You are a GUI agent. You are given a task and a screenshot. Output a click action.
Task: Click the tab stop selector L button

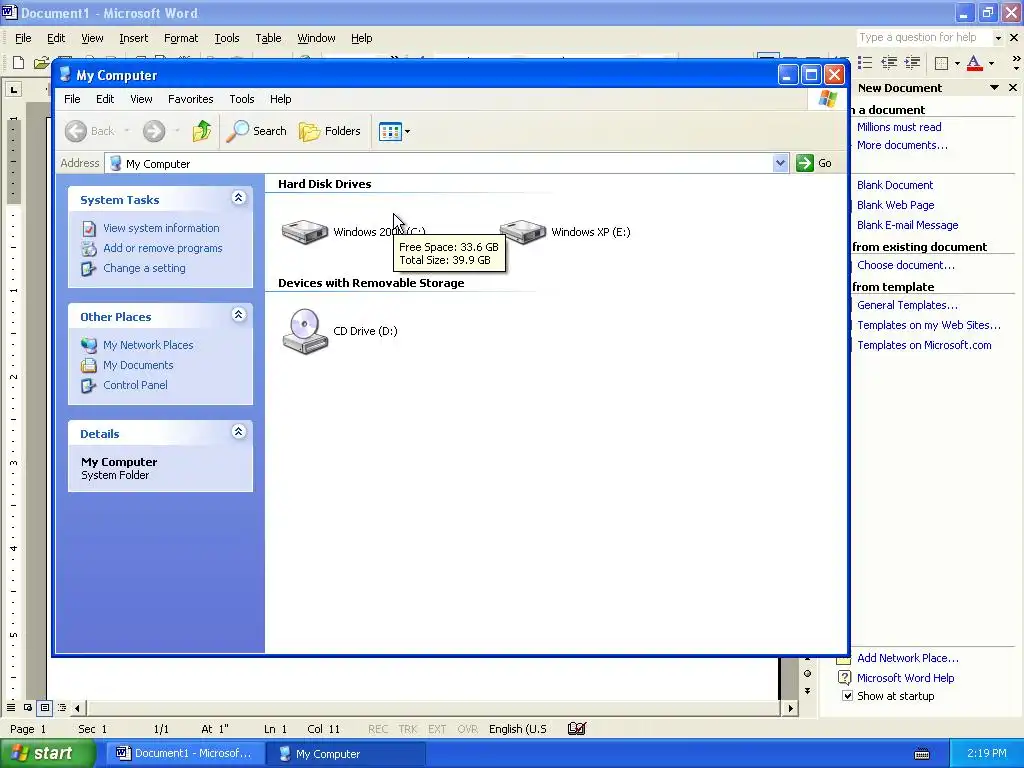[14, 89]
